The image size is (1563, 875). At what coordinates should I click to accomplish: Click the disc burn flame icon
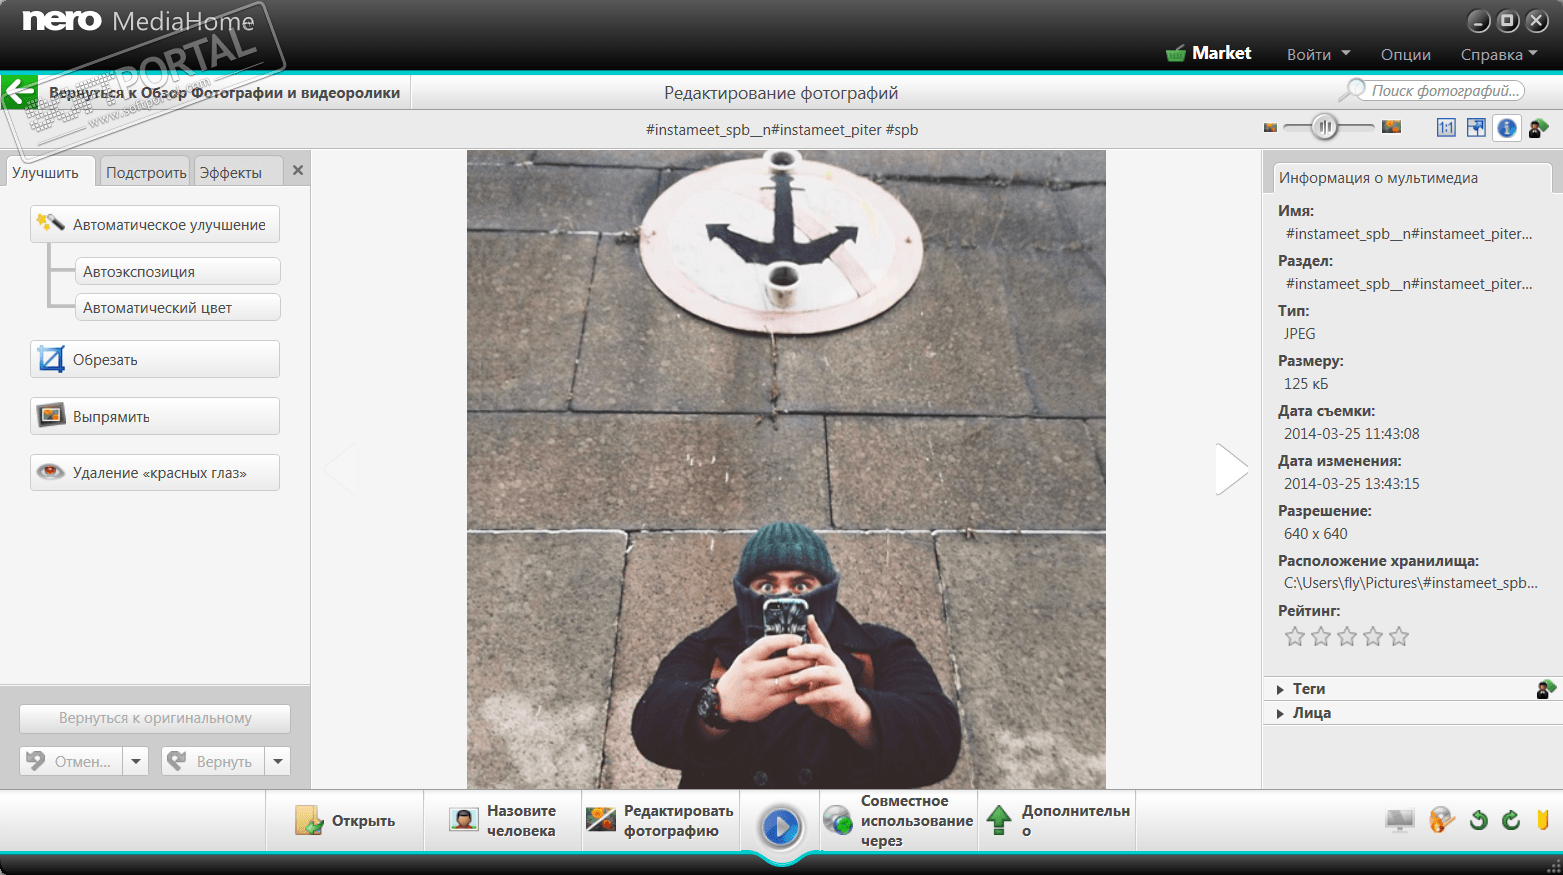click(1441, 820)
